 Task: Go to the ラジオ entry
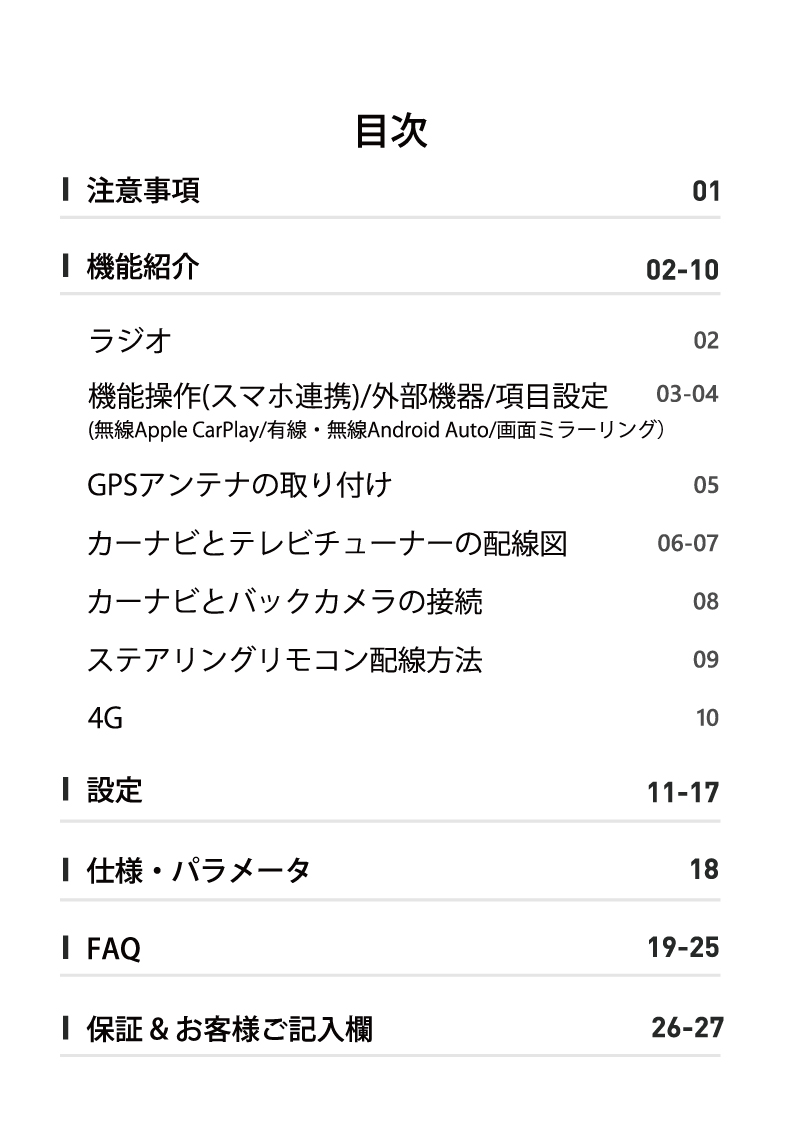pos(129,341)
